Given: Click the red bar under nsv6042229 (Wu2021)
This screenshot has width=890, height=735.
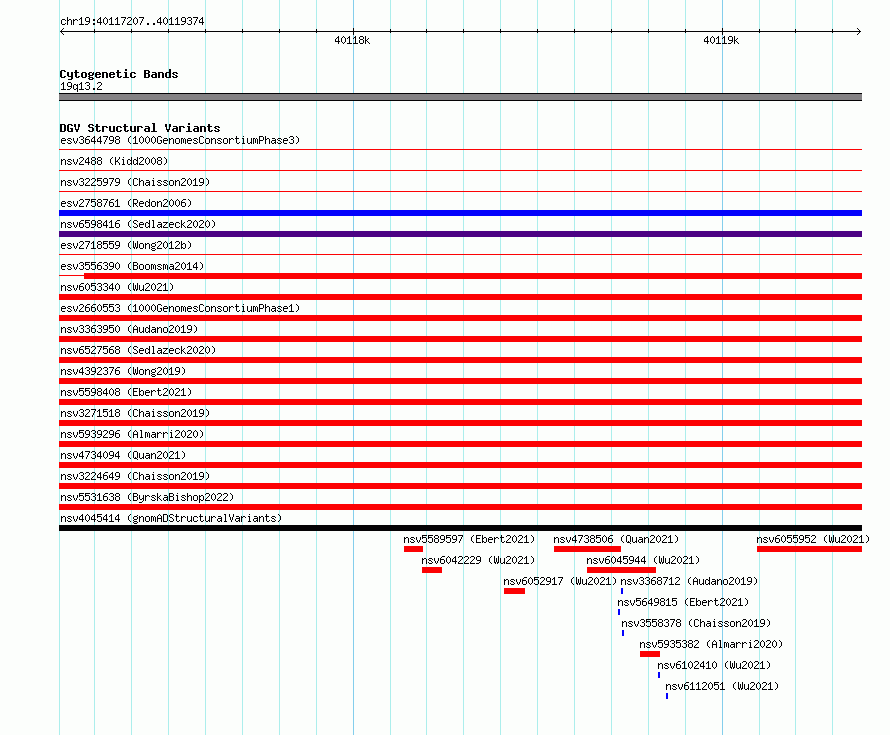Looking at the screenshot, I should (432, 570).
